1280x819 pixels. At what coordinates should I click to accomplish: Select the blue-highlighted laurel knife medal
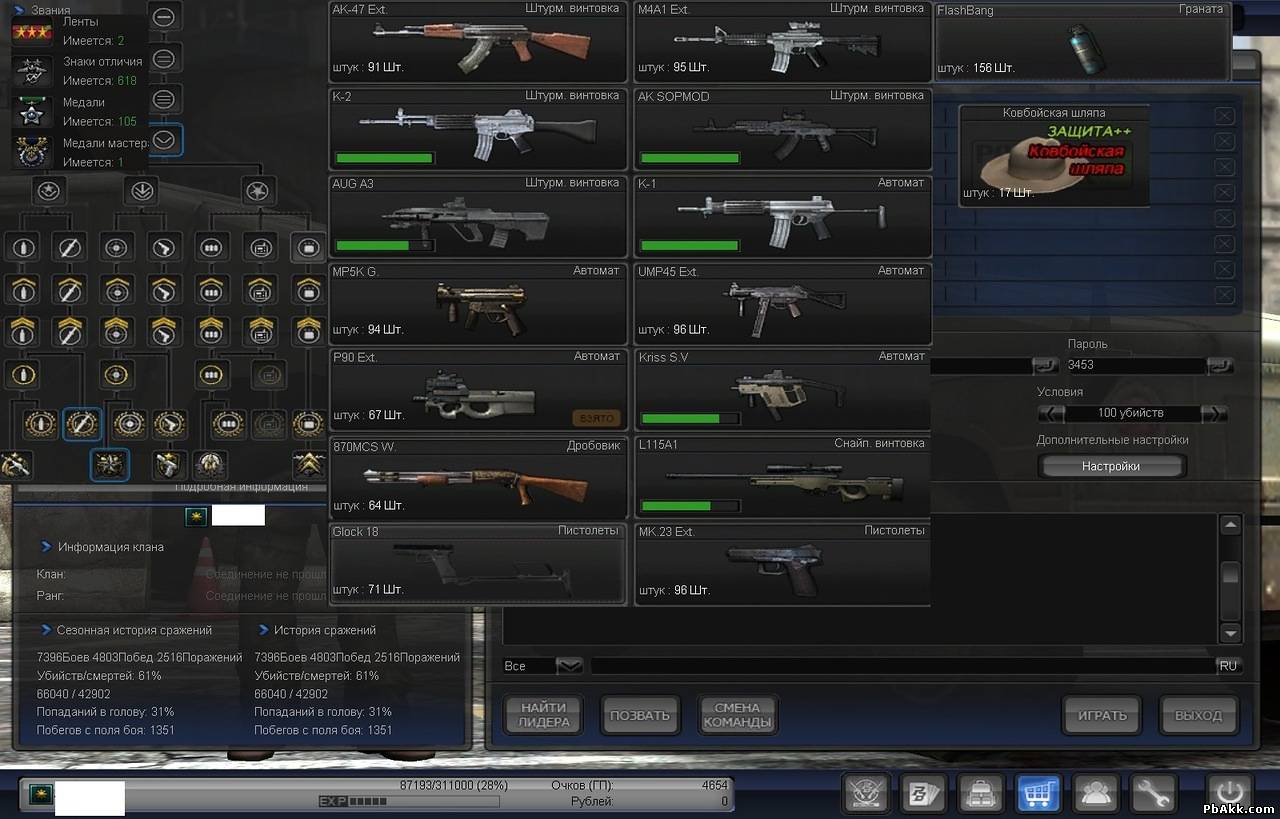(x=82, y=424)
